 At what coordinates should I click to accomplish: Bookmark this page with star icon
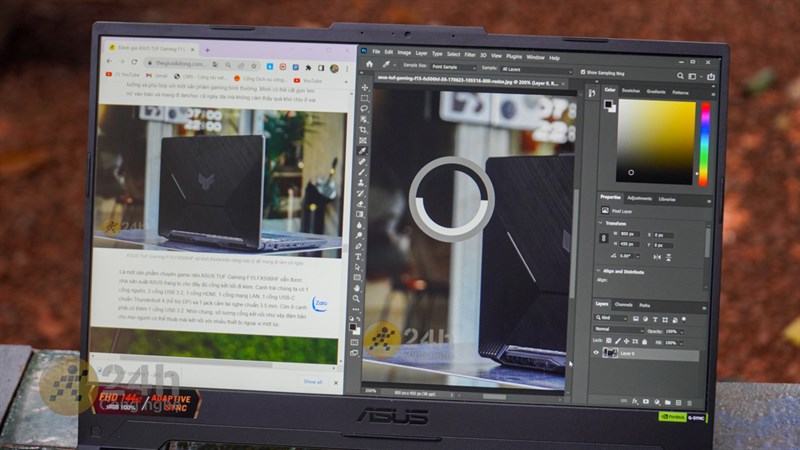254,65
